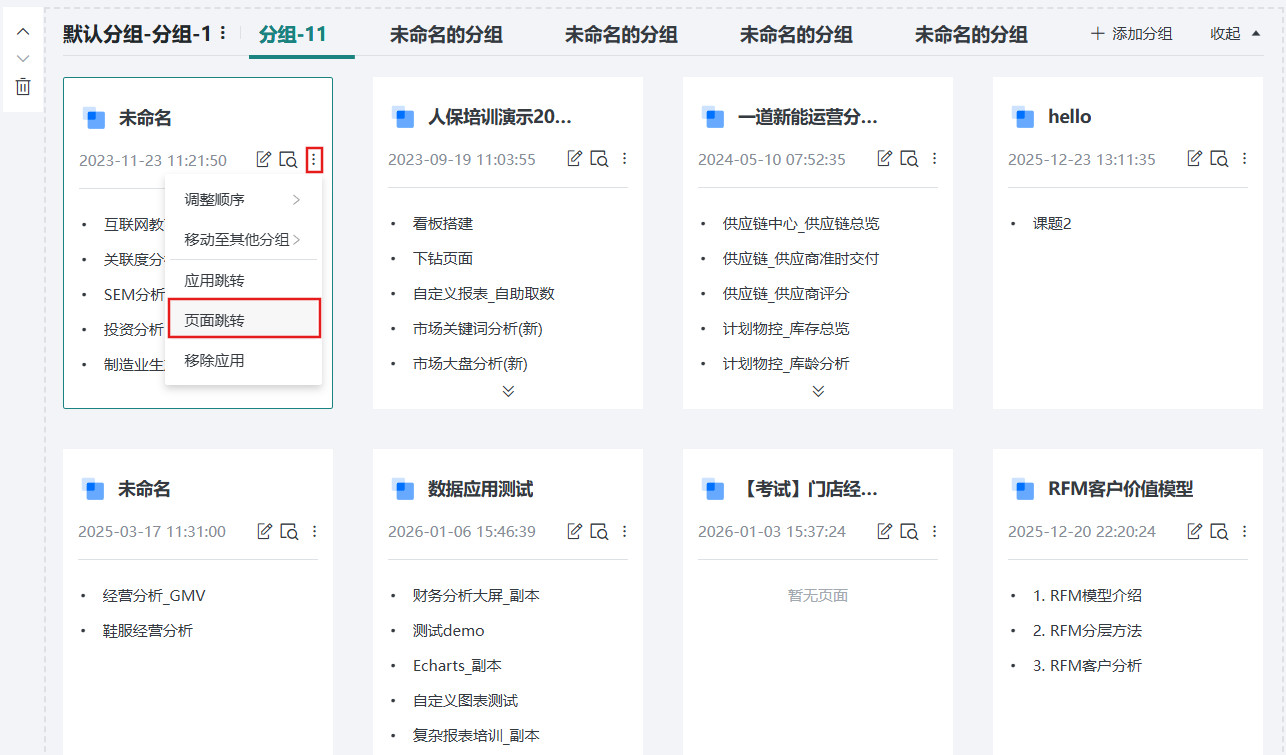The height and width of the screenshot is (755, 1286).
Task: Click more options icon on 人保培训演示 card
Action: pyautogui.click(x=624, y=157)
